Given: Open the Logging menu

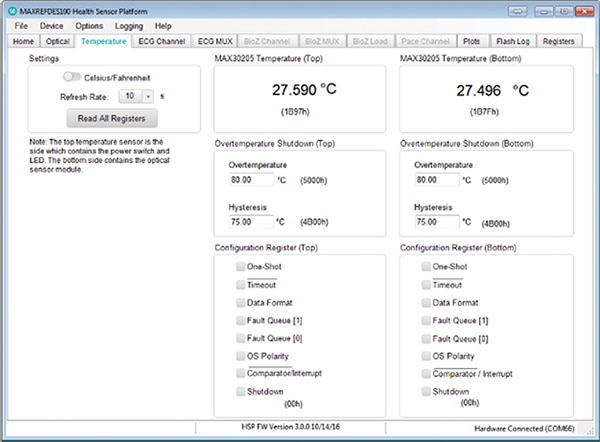Looking at the screenshot, I should [128, 25].
